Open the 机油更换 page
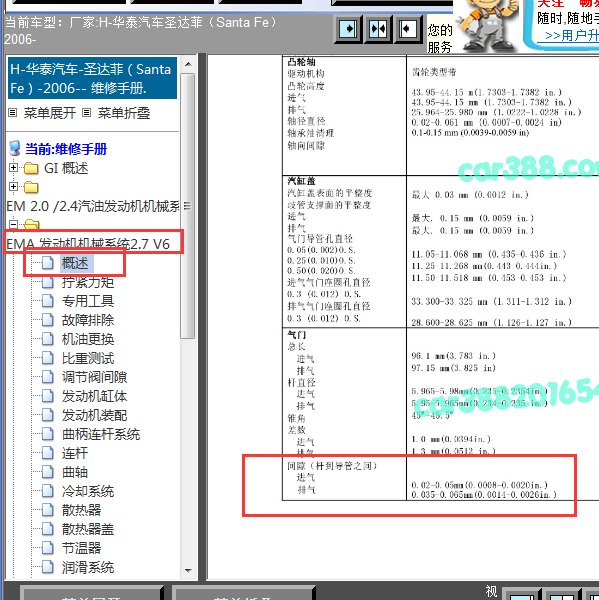The width and height of the screenshot is (599, 600). [88, 339]
